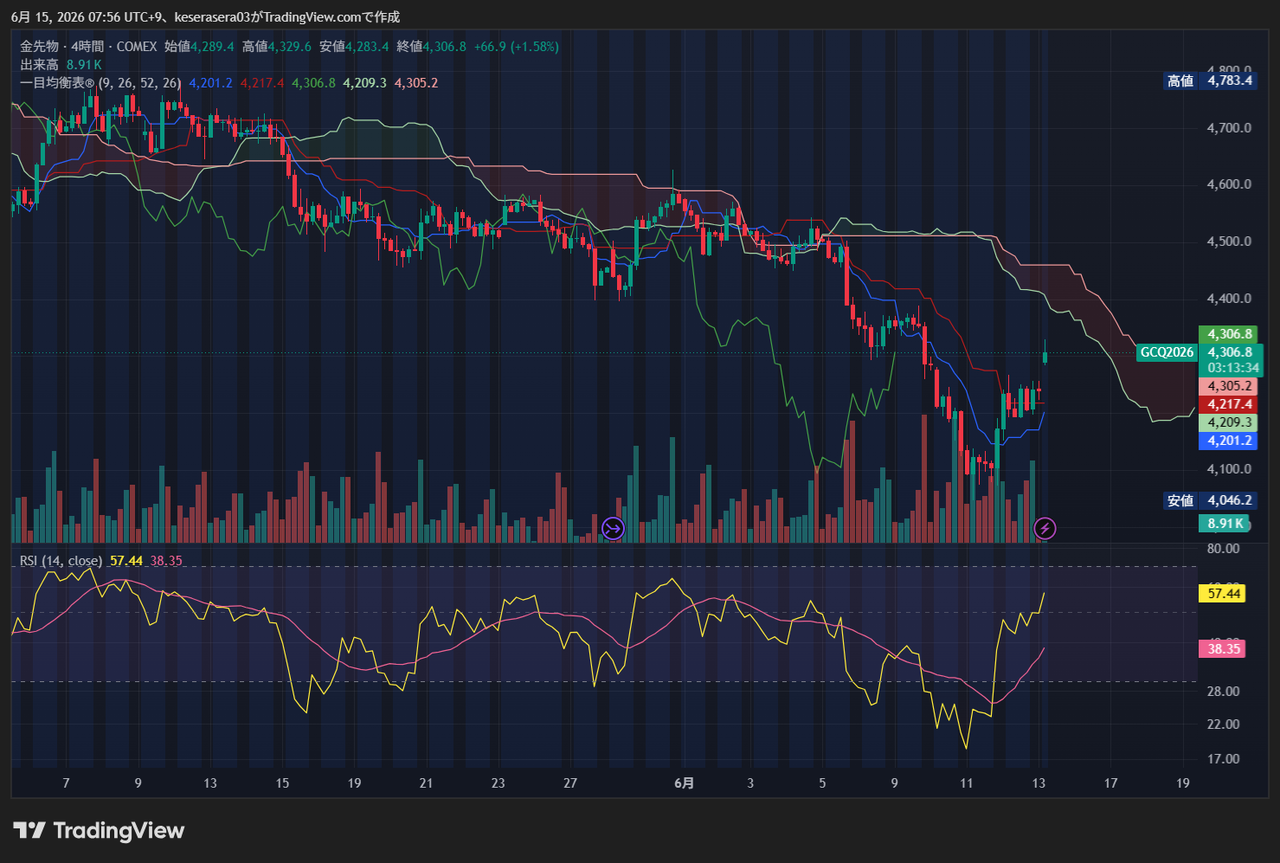Click the purple lightning bolt icon
This screenshot has height=863, width=1280.
[1044, 528]
